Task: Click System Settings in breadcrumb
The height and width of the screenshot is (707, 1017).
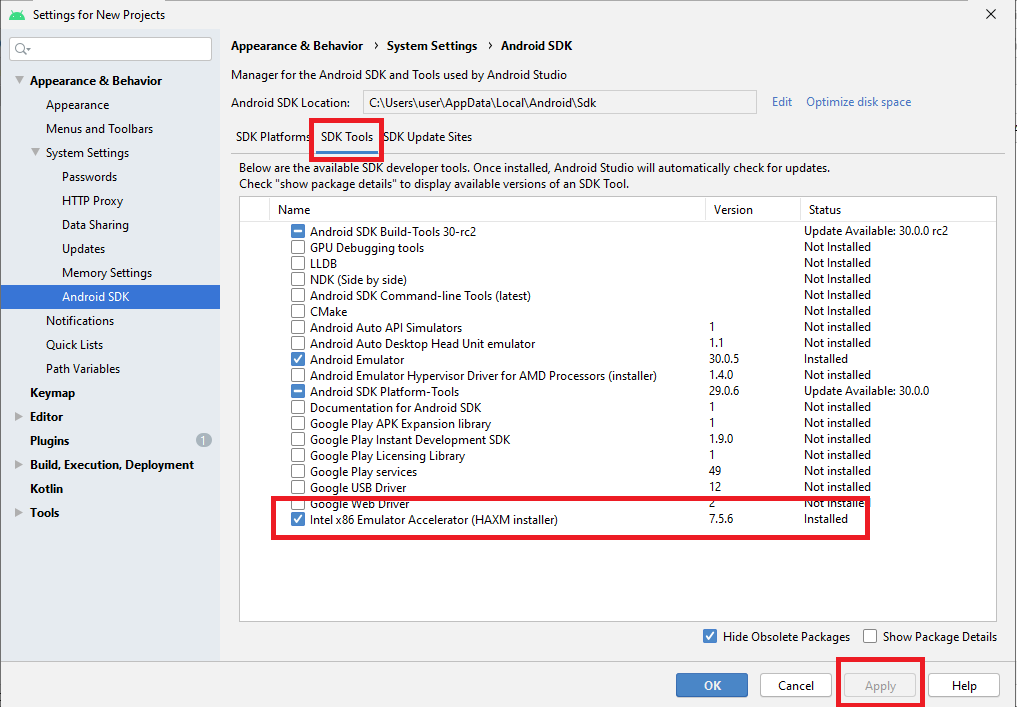Action: click(432, 45)
